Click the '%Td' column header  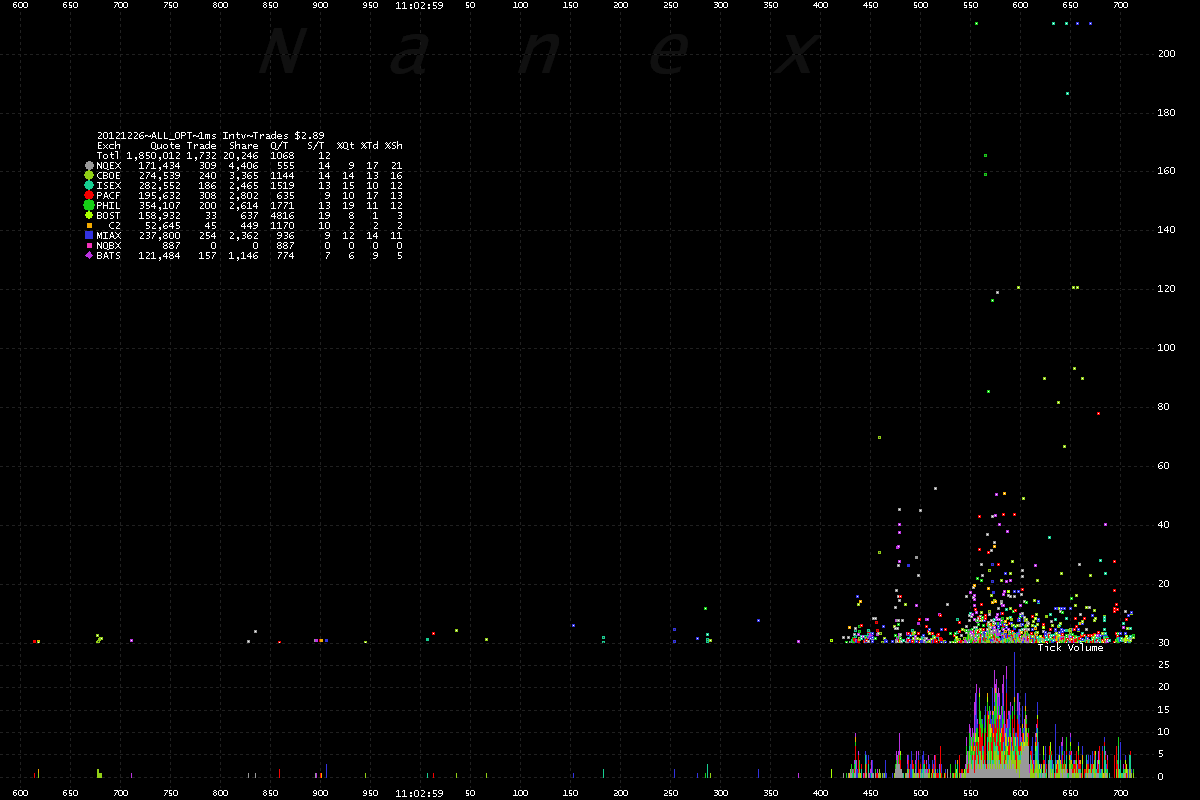(369, 145)
